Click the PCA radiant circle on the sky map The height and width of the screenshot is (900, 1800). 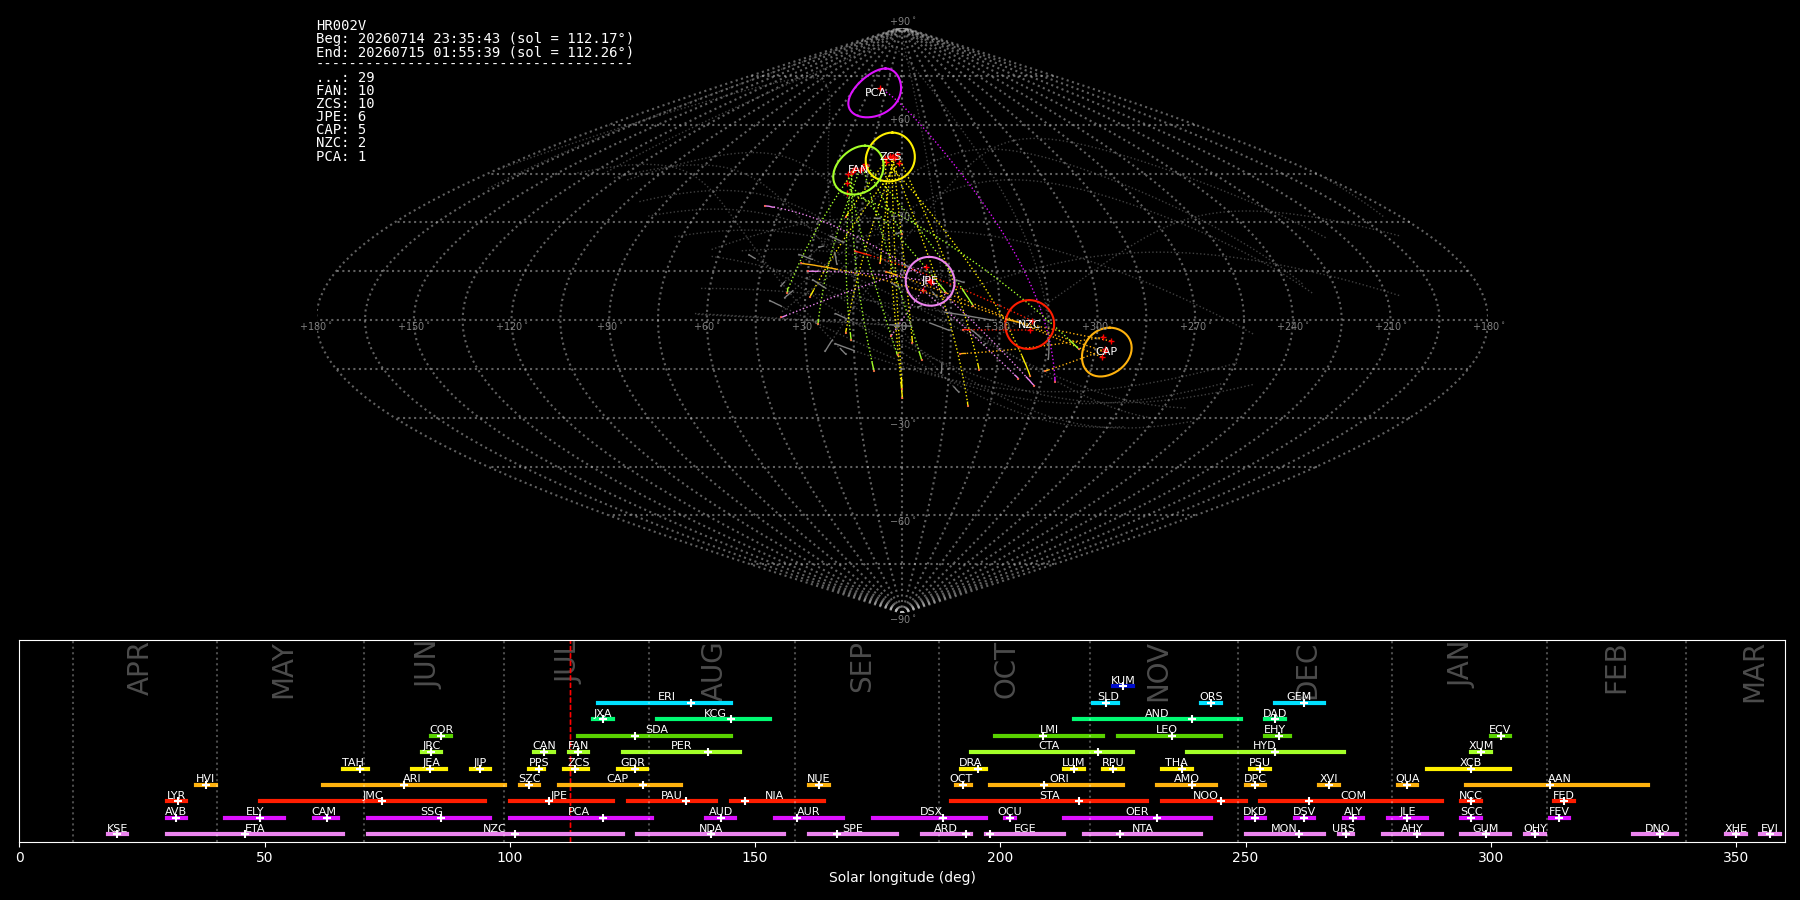[x=875, y=93]
